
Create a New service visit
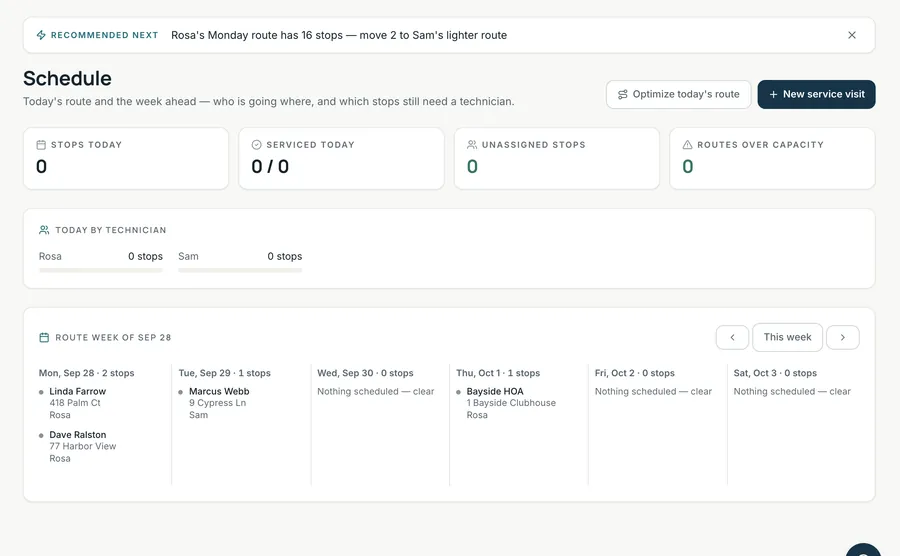click(x=816, y=94)
